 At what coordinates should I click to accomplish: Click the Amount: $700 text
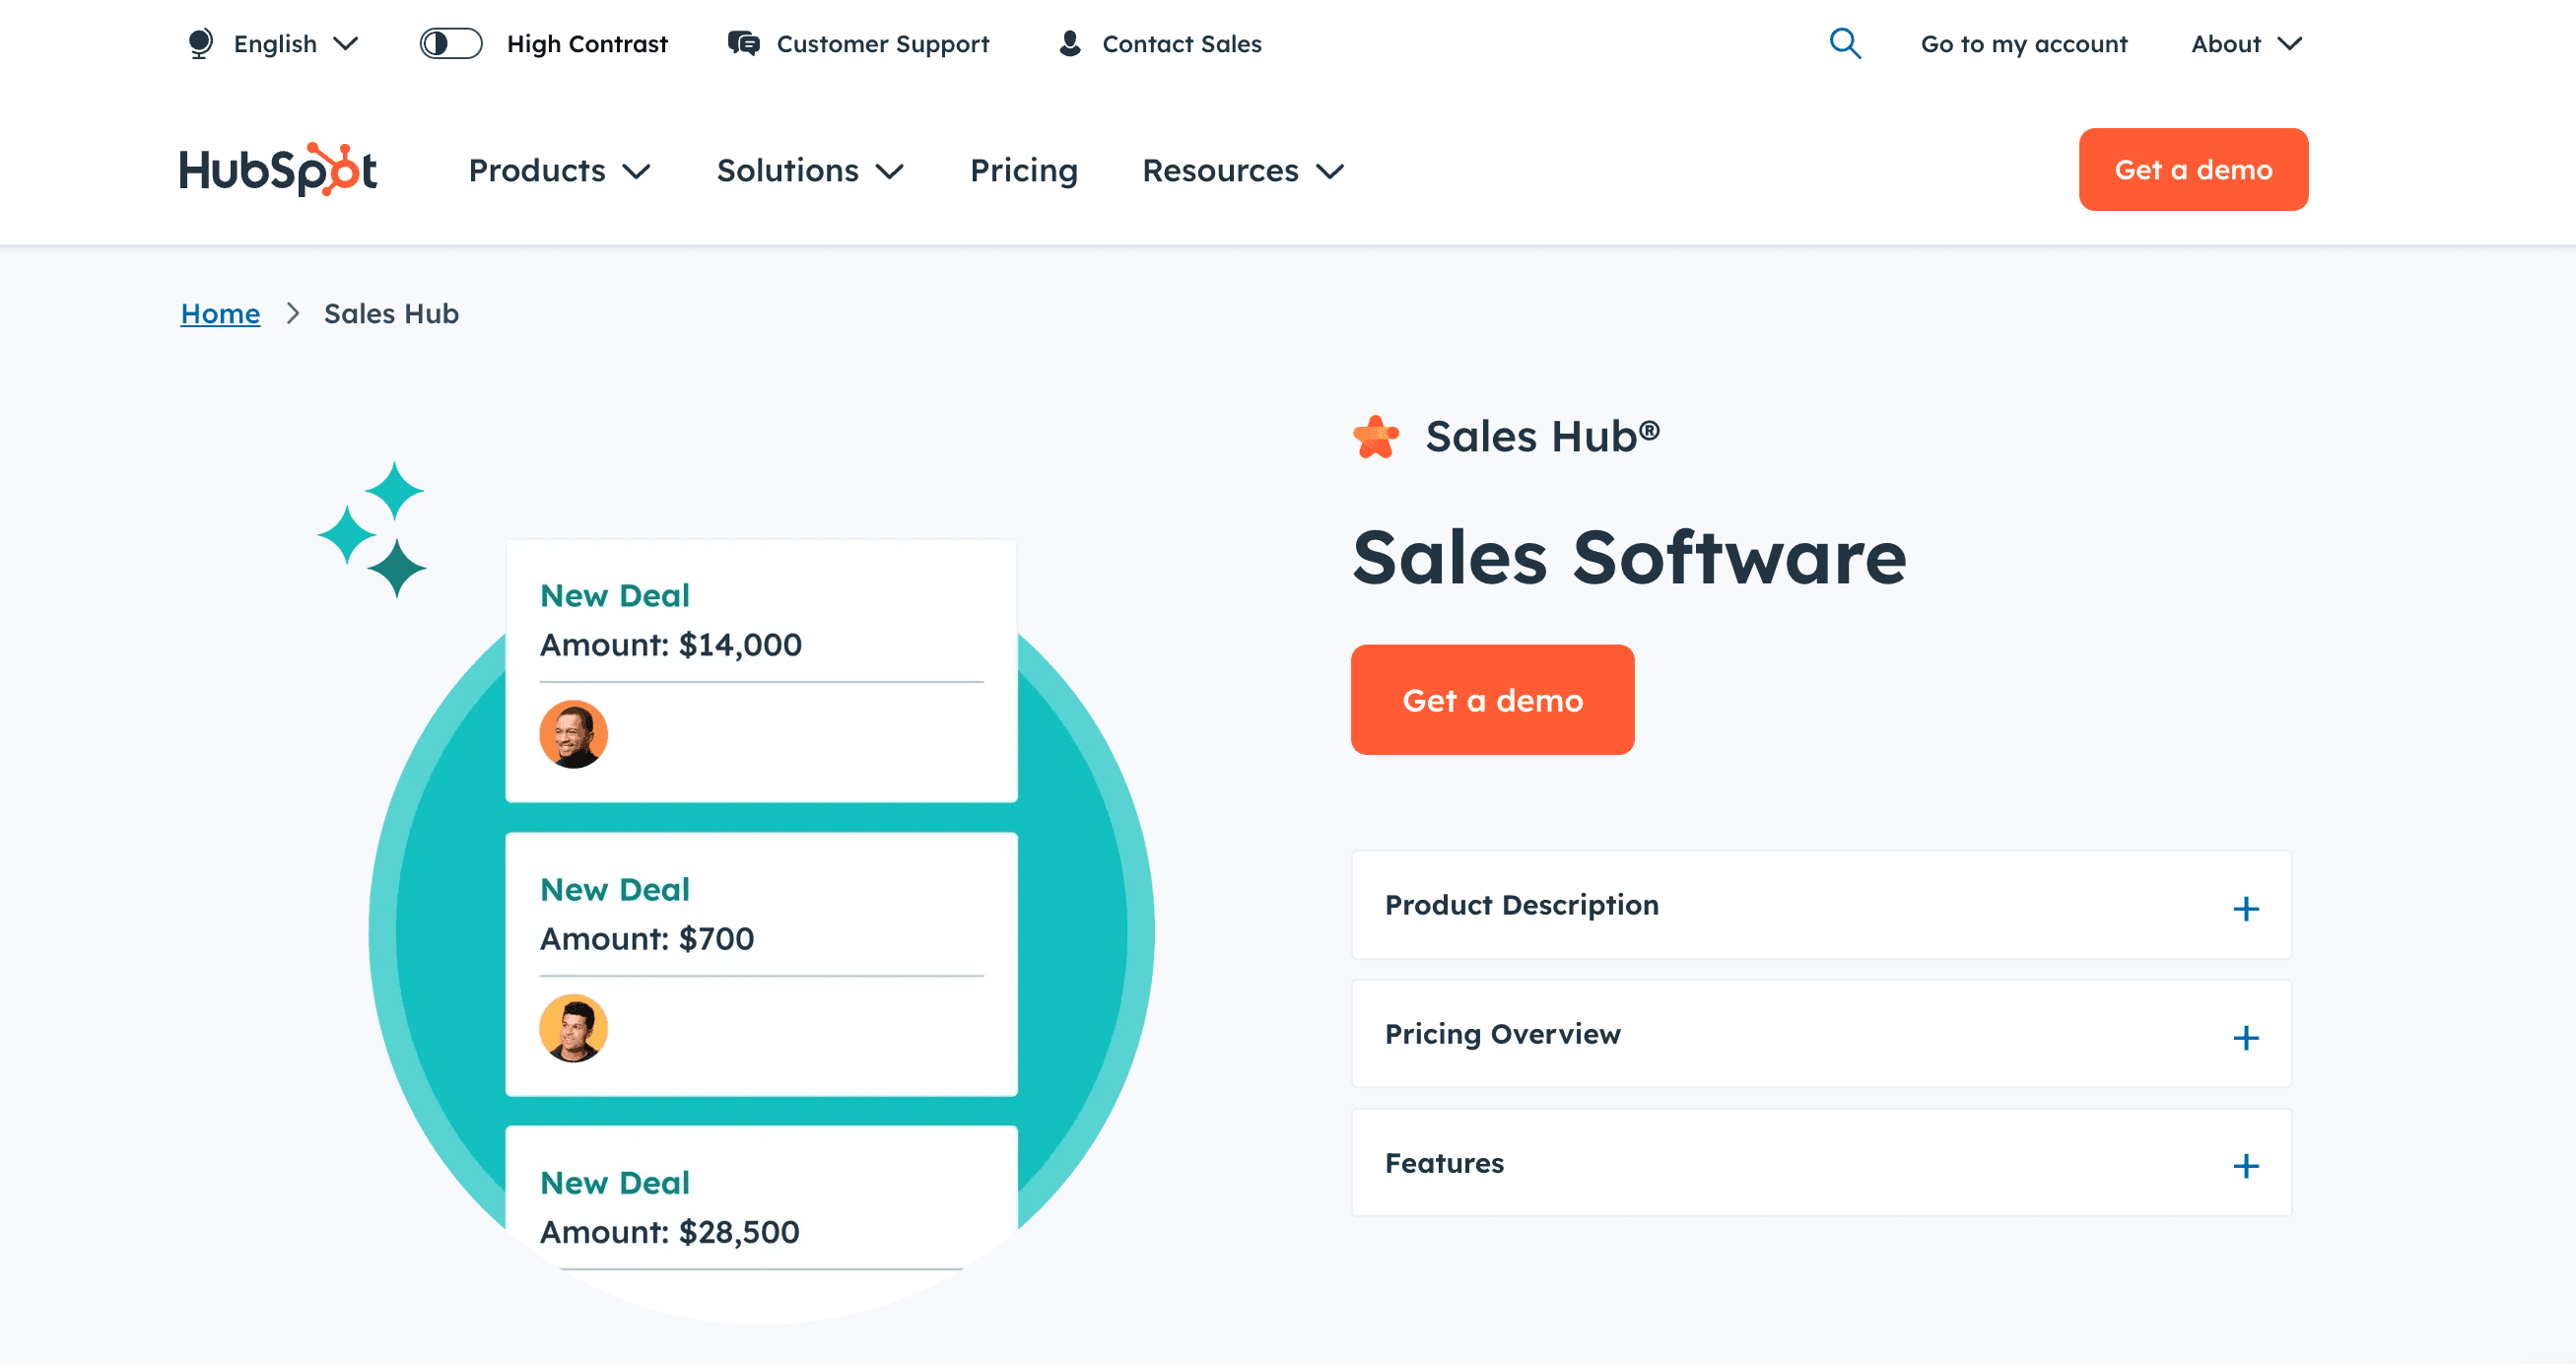647,939
